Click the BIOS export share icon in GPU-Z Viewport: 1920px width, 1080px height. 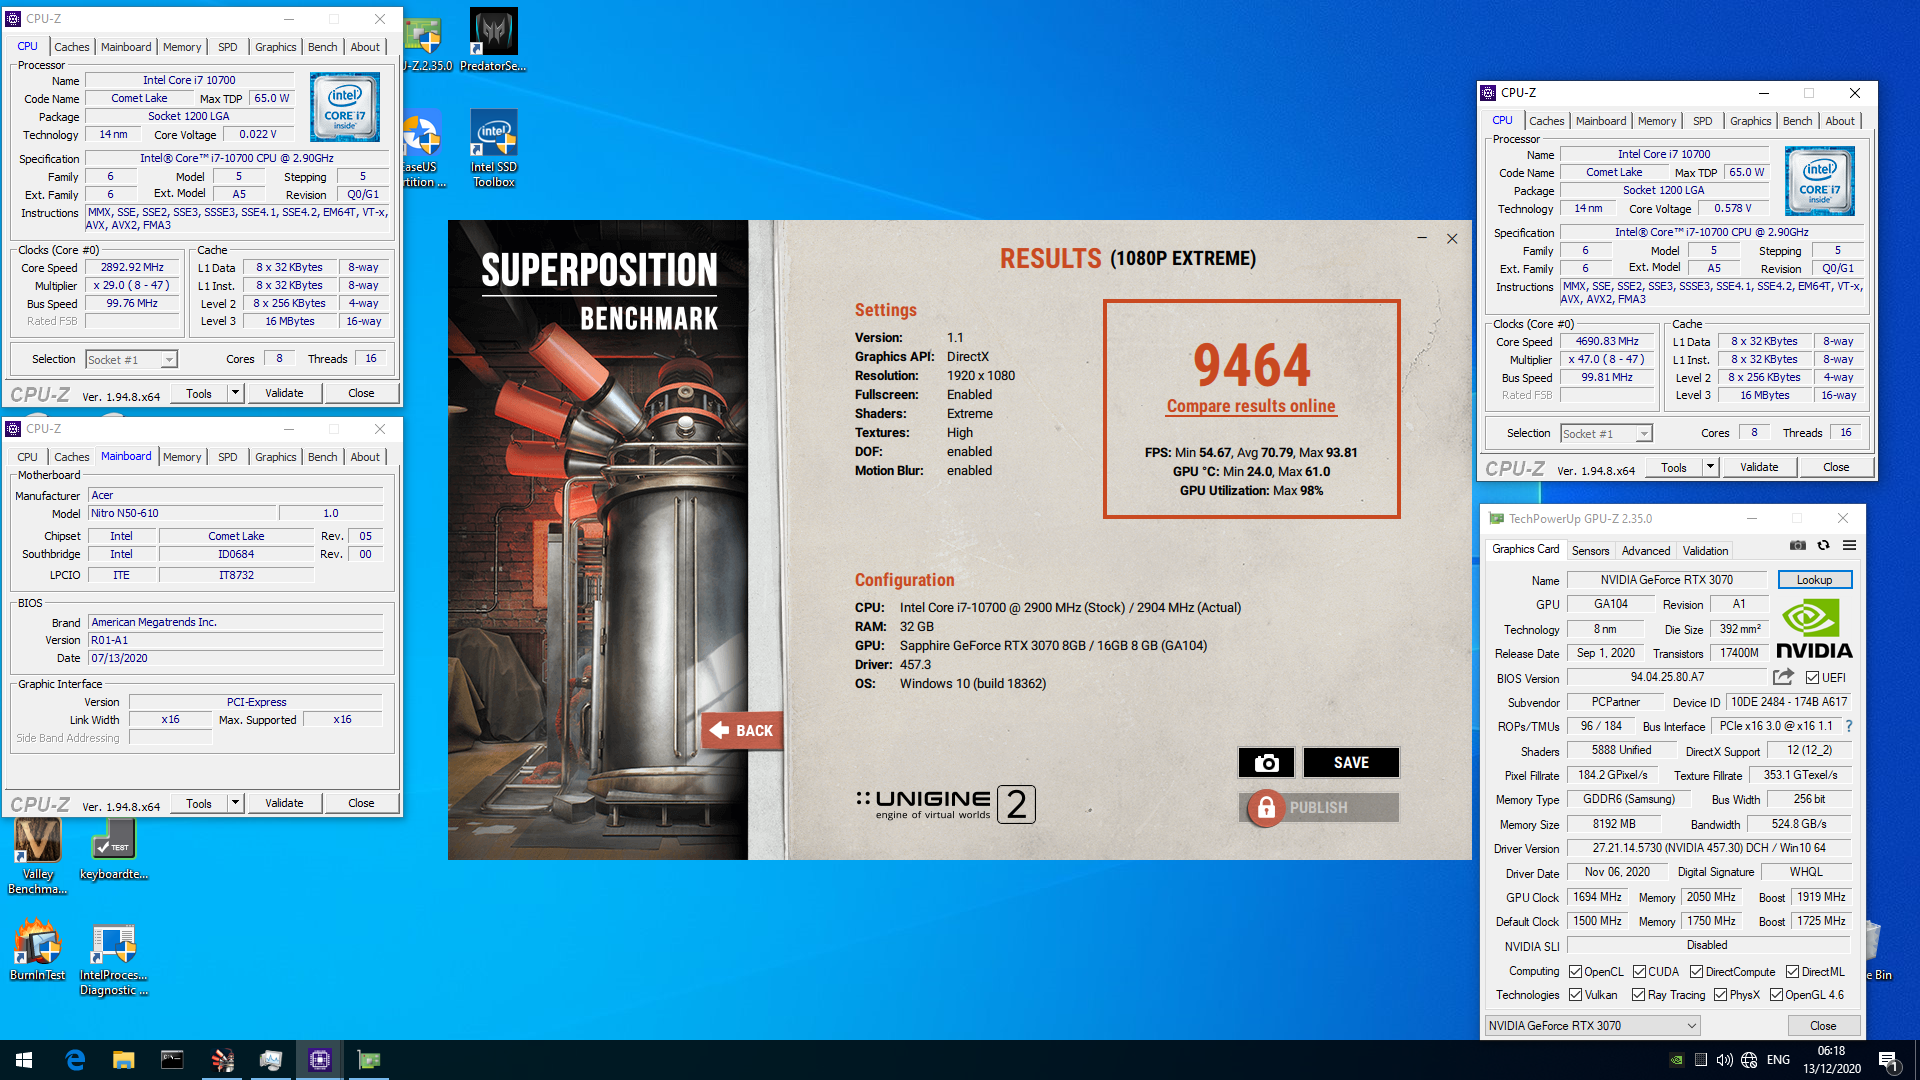pos(1783,677)
